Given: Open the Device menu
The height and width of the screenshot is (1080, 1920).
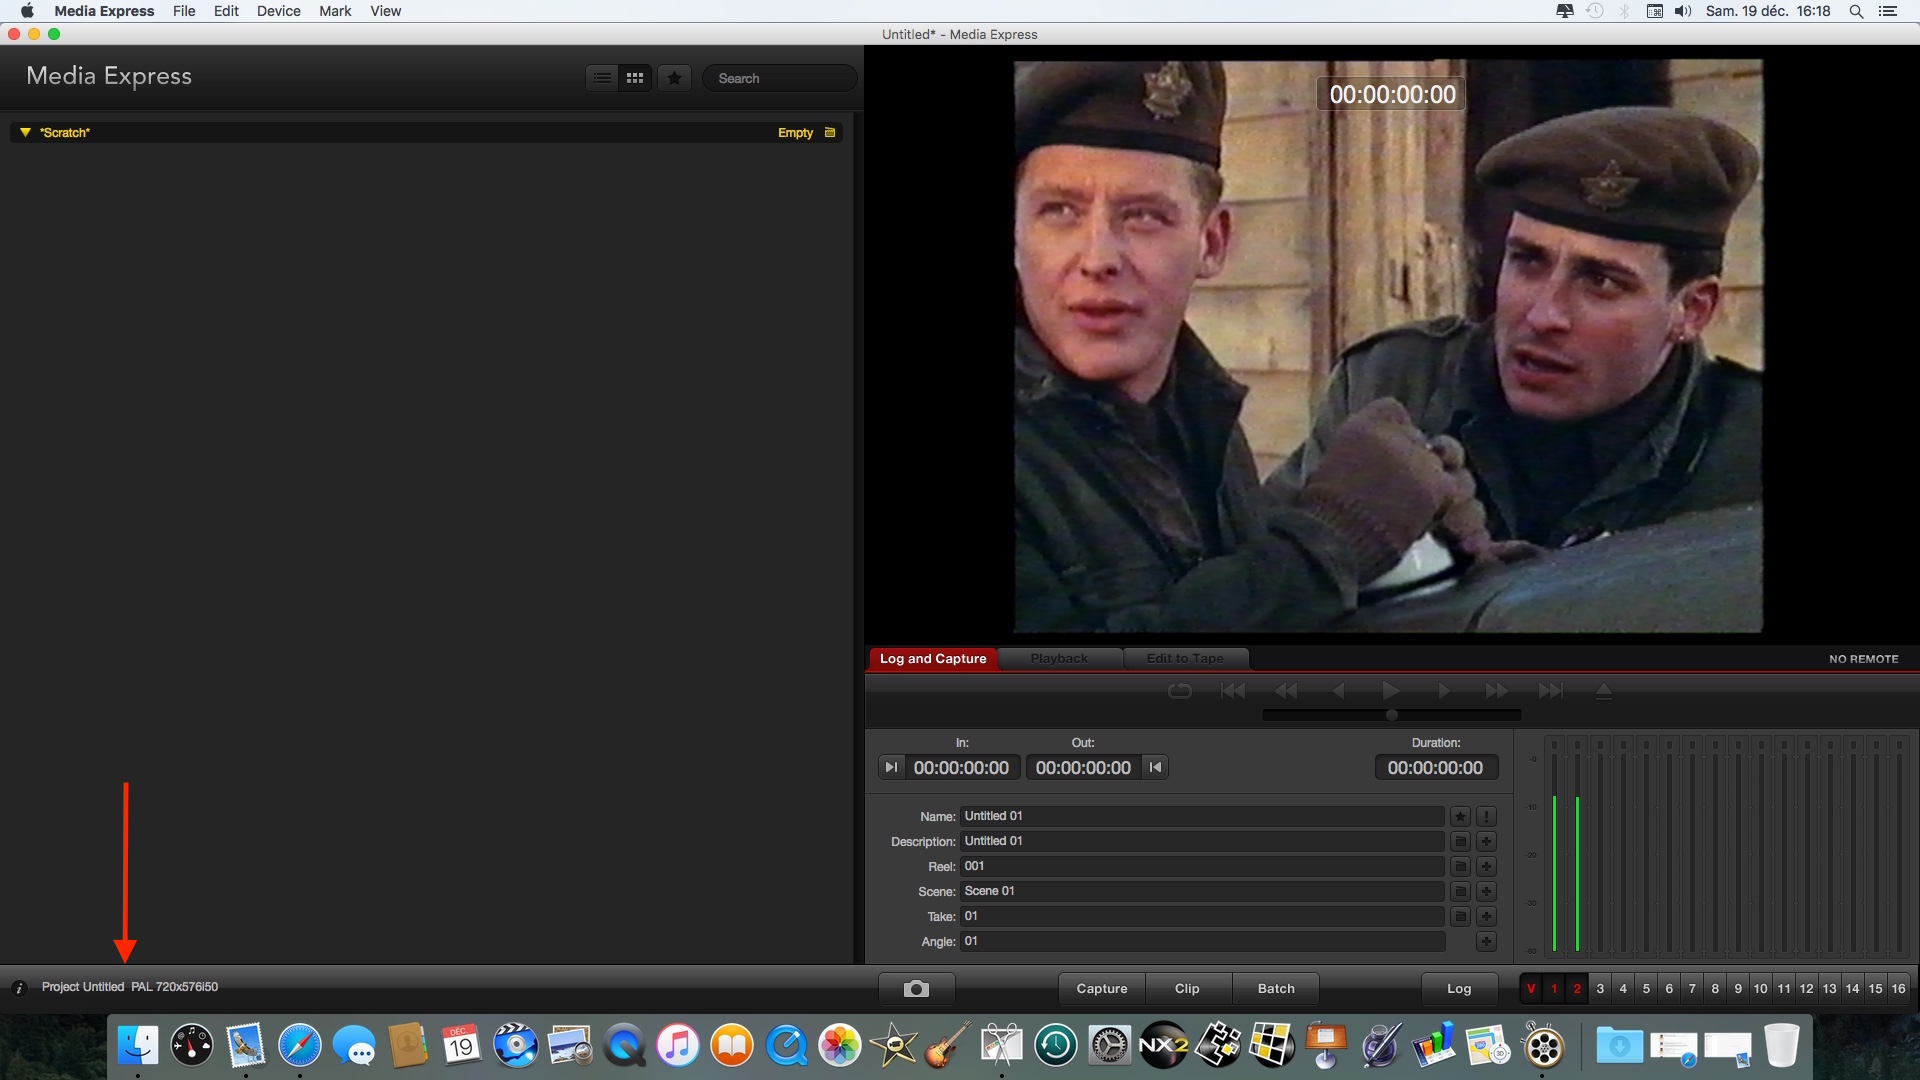Looking at the screenshot, I should coord(278,11).
